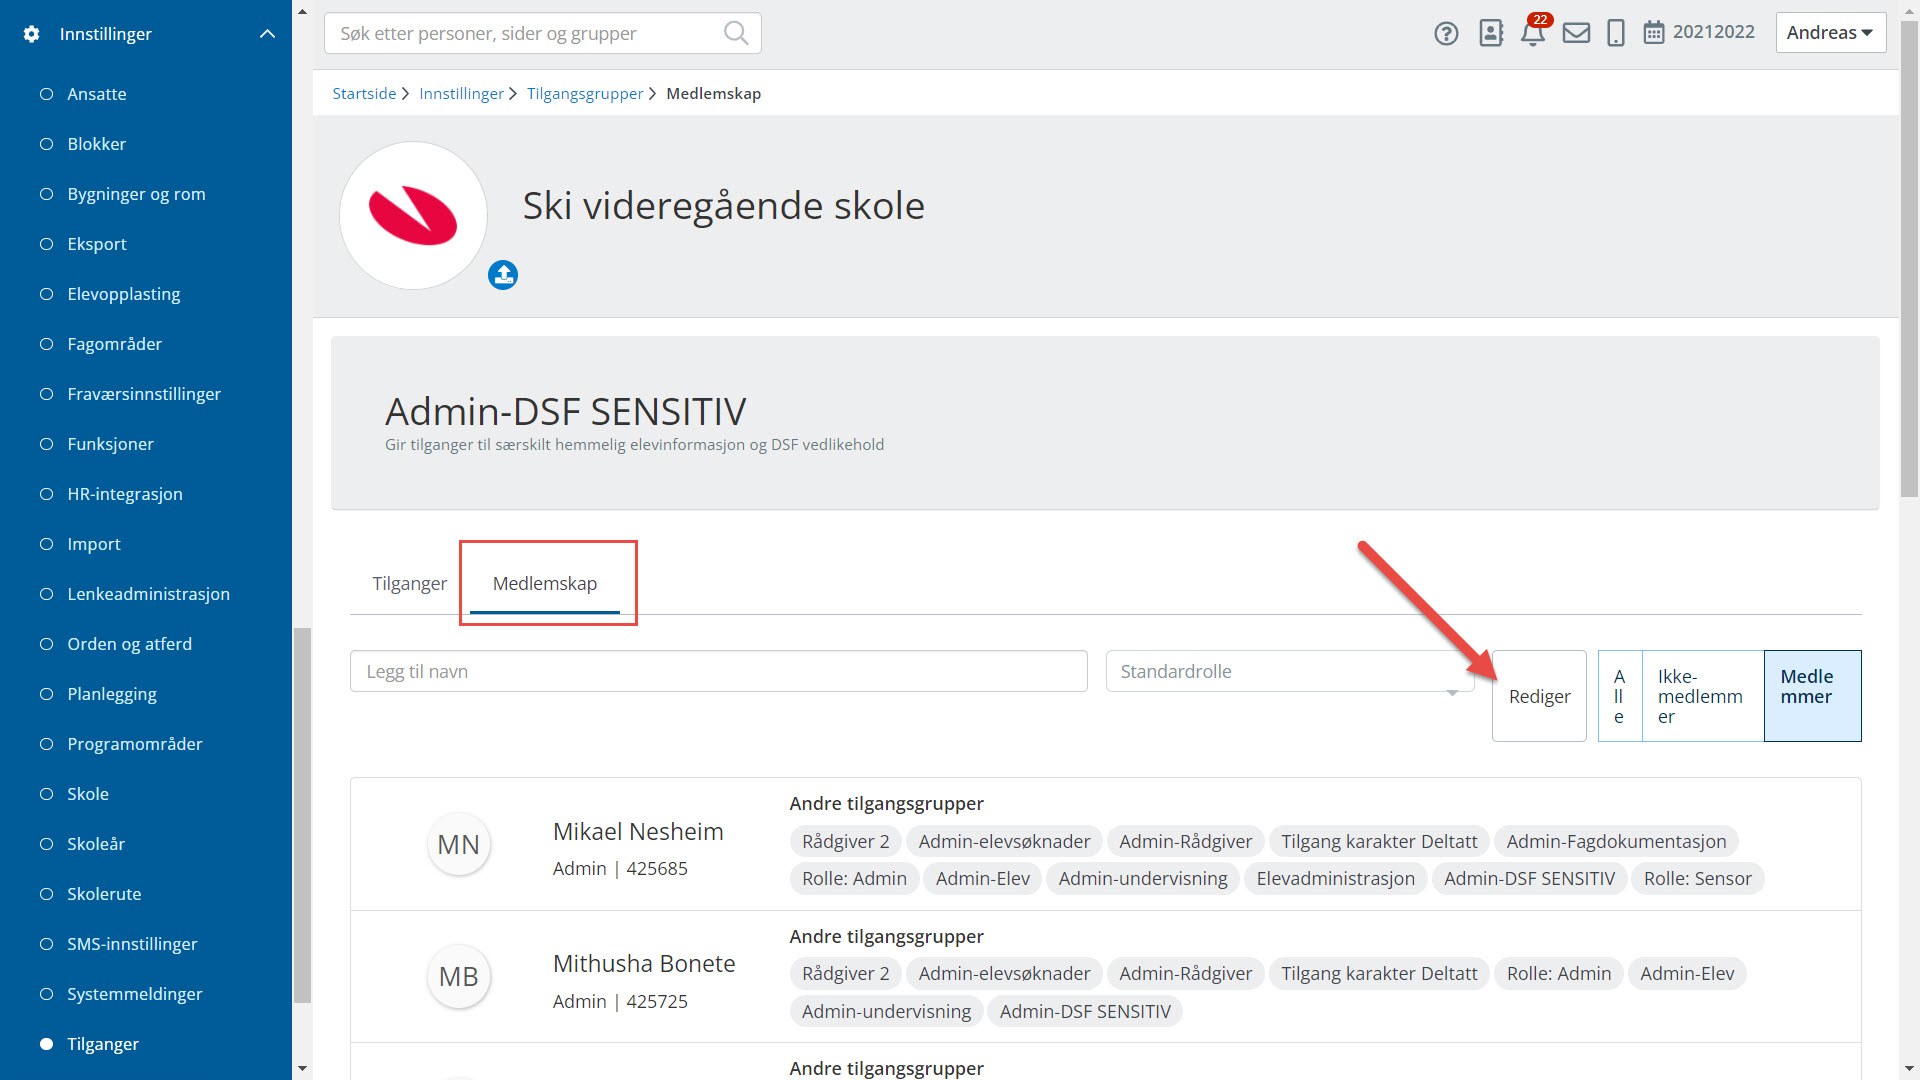Go to Startside breadcrumb

pyautogui.click(x=364, y=93)
